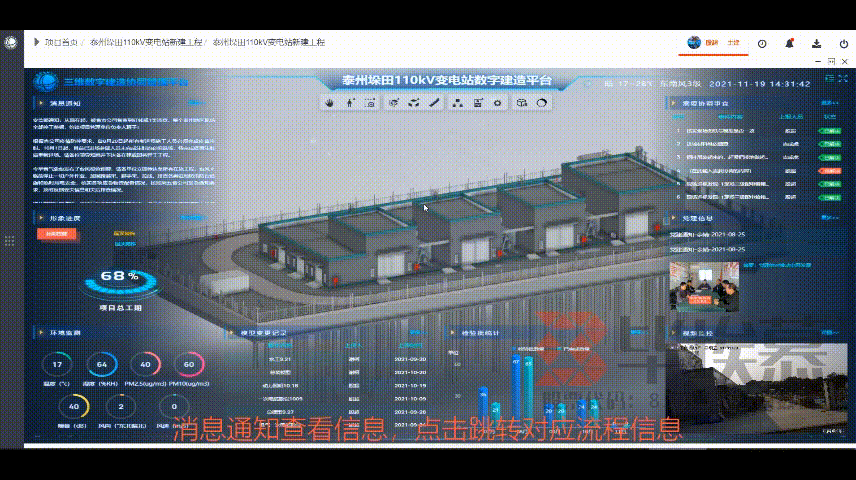Click the power logout icon

pos(841,44)
